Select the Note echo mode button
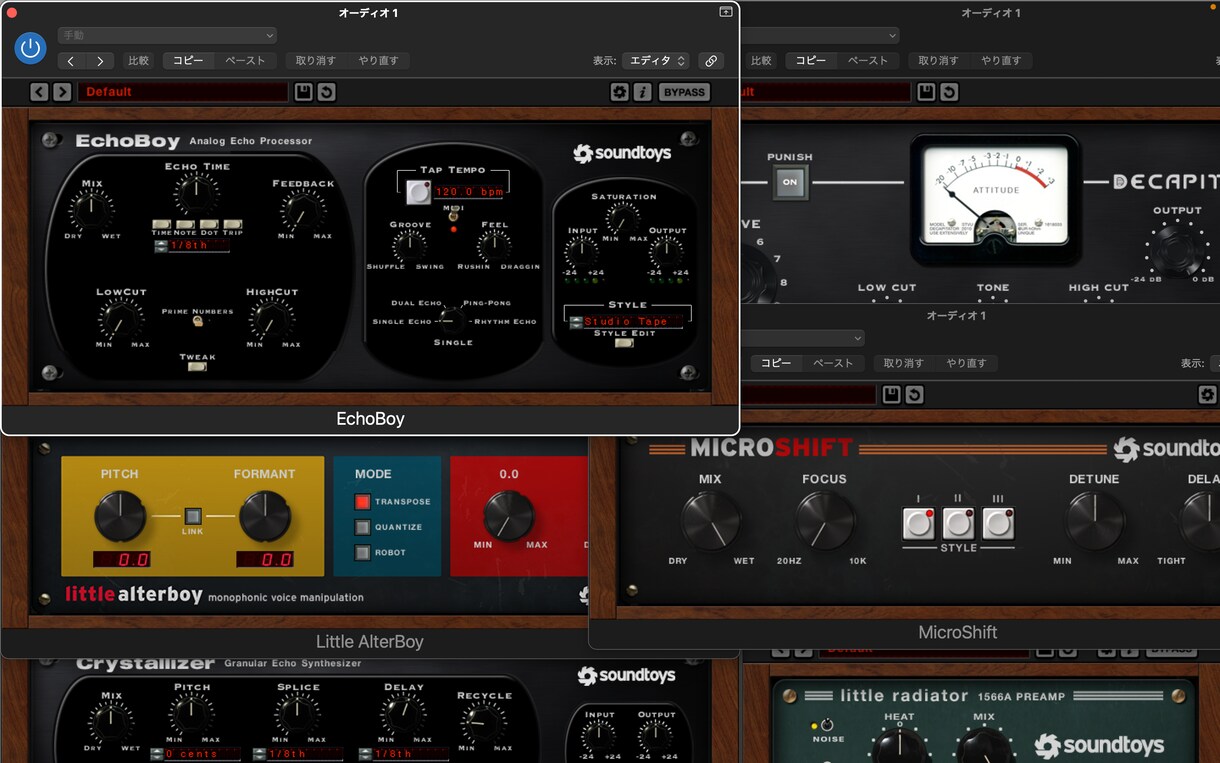Image resolution: width=1220 pixels, height=763 pixels. (185, 225)
